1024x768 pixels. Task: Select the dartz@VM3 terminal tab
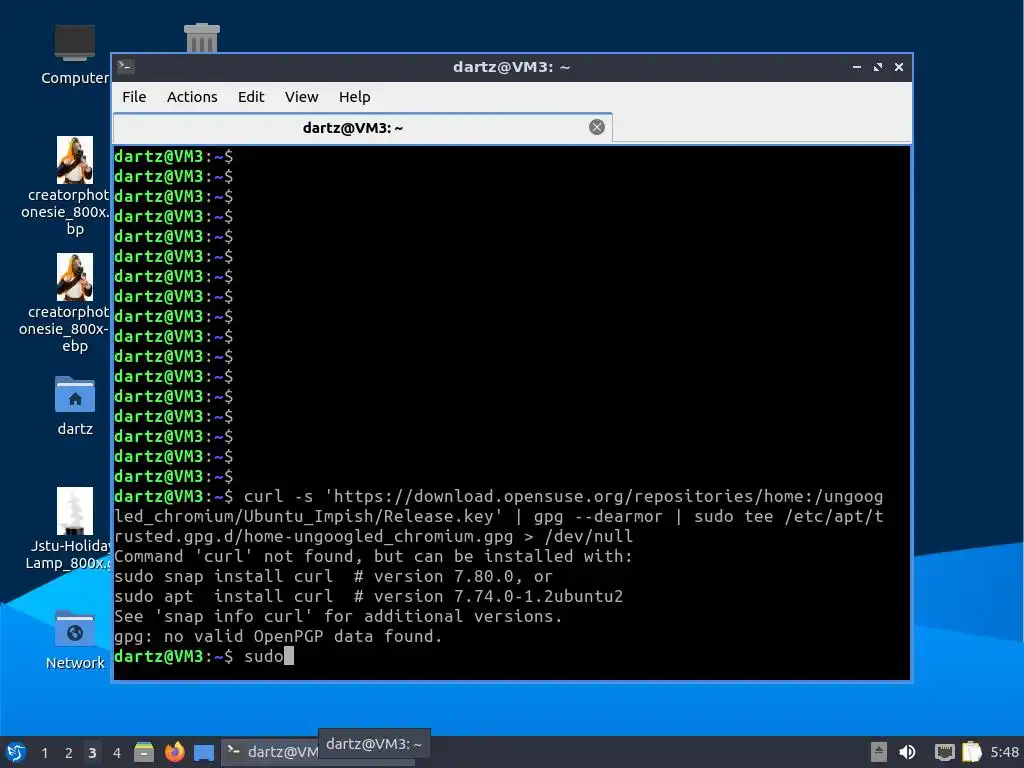point(362,127)
